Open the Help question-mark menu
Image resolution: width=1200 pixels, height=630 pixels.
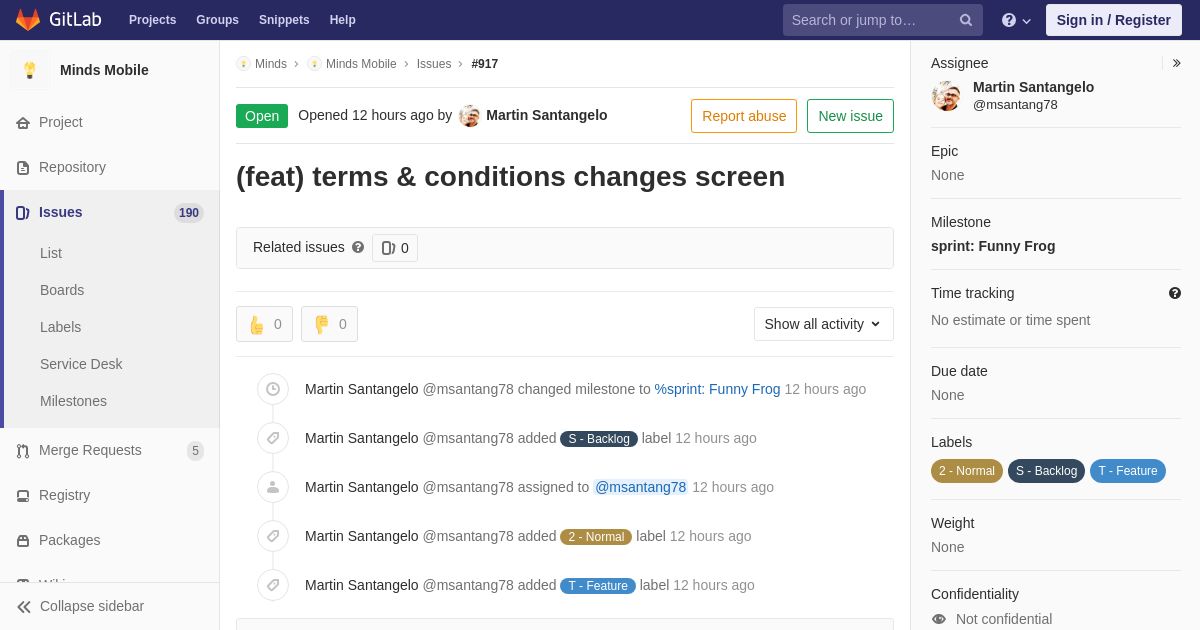point(1016,20)
